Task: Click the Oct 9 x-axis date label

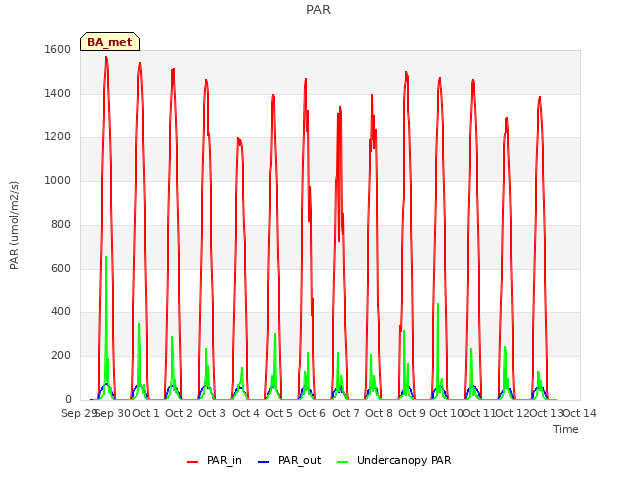Action: [412, 413]
